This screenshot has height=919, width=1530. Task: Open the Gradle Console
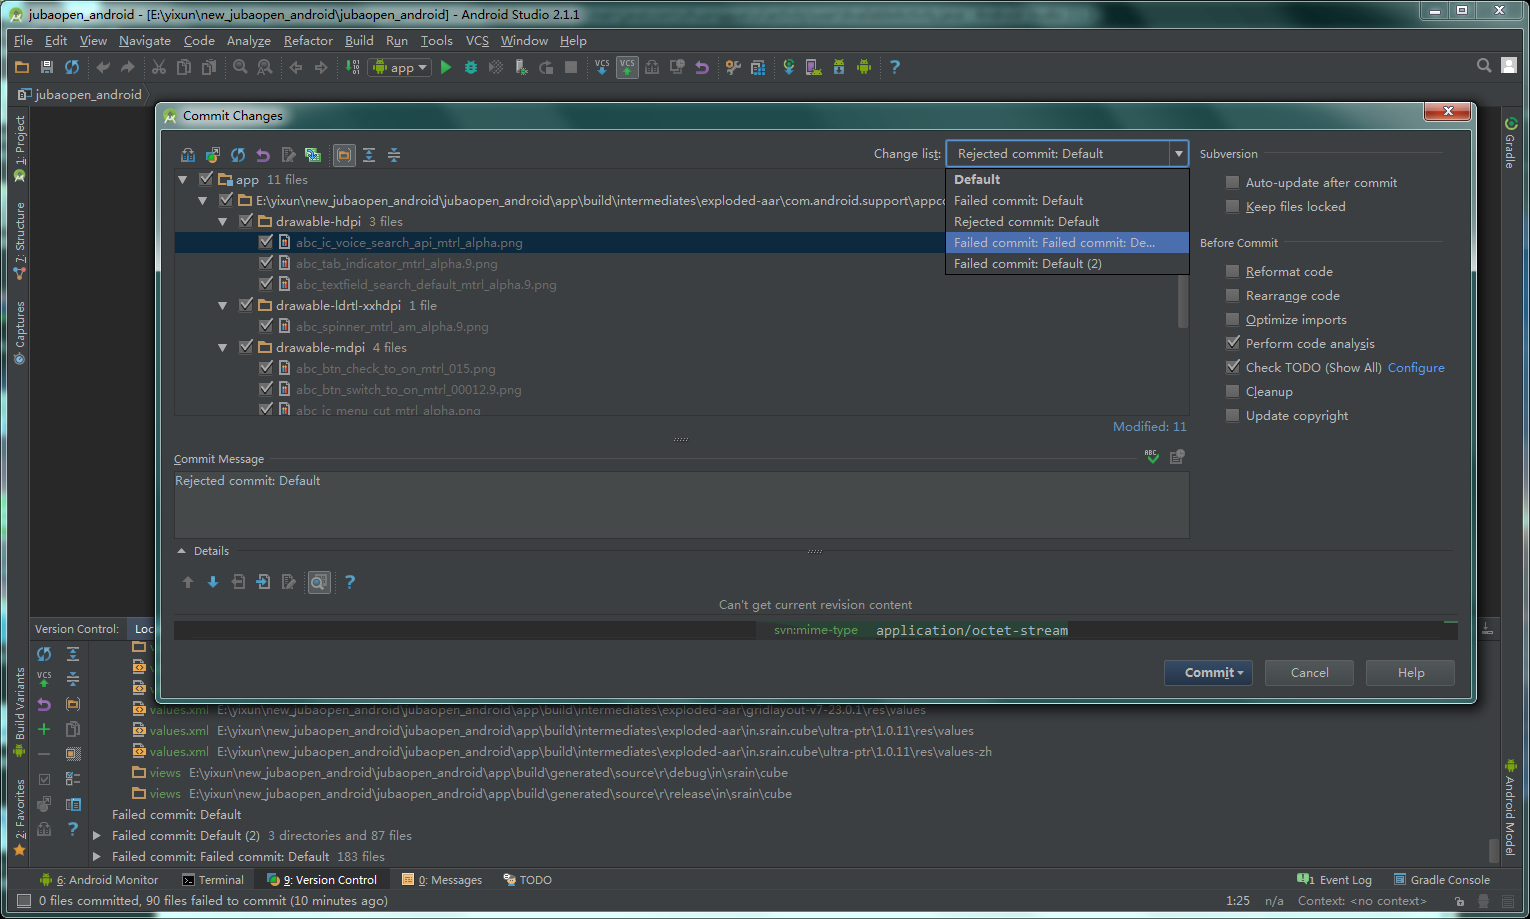pyautogui.click(x=1441, y=880)
